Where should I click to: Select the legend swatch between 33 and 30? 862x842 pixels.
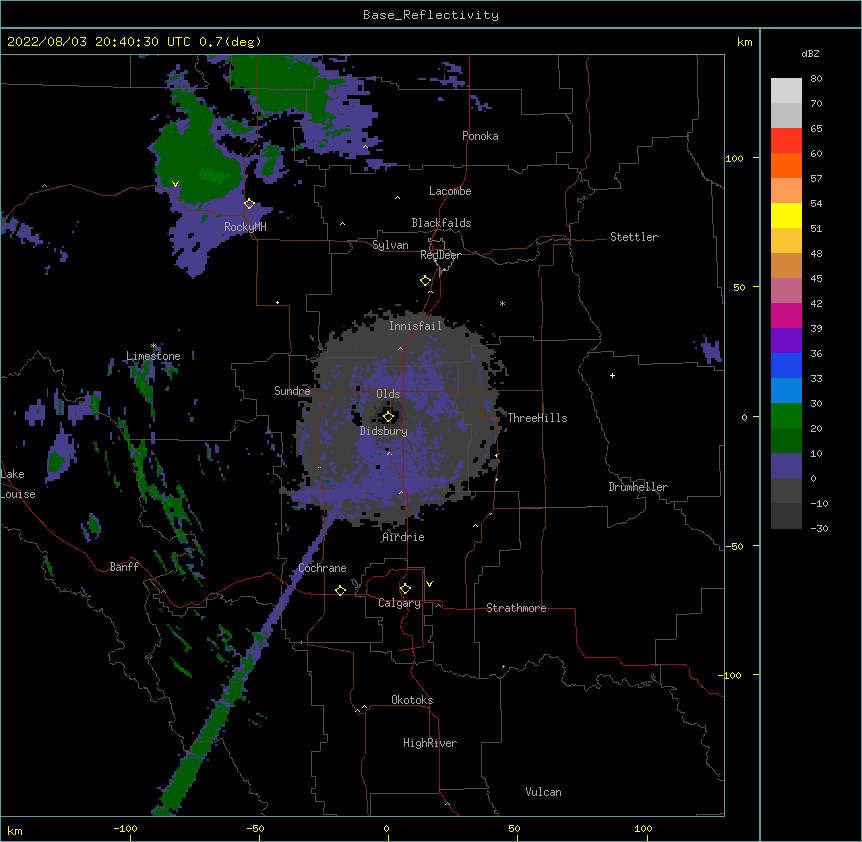(x=786, y=390)
